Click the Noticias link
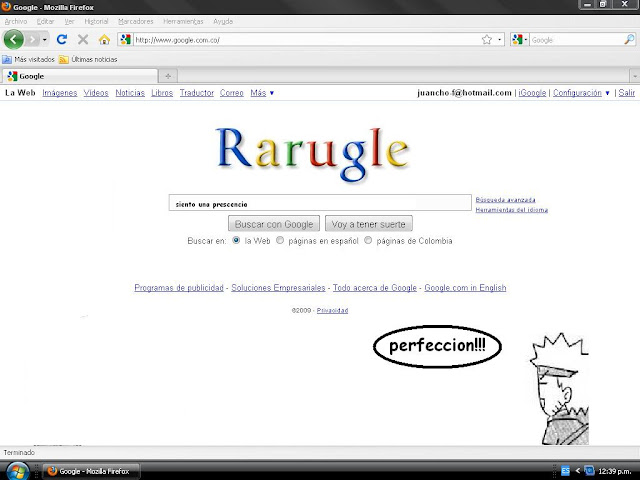The height and width of the screenshot is (480, 640). coord(130,93)
